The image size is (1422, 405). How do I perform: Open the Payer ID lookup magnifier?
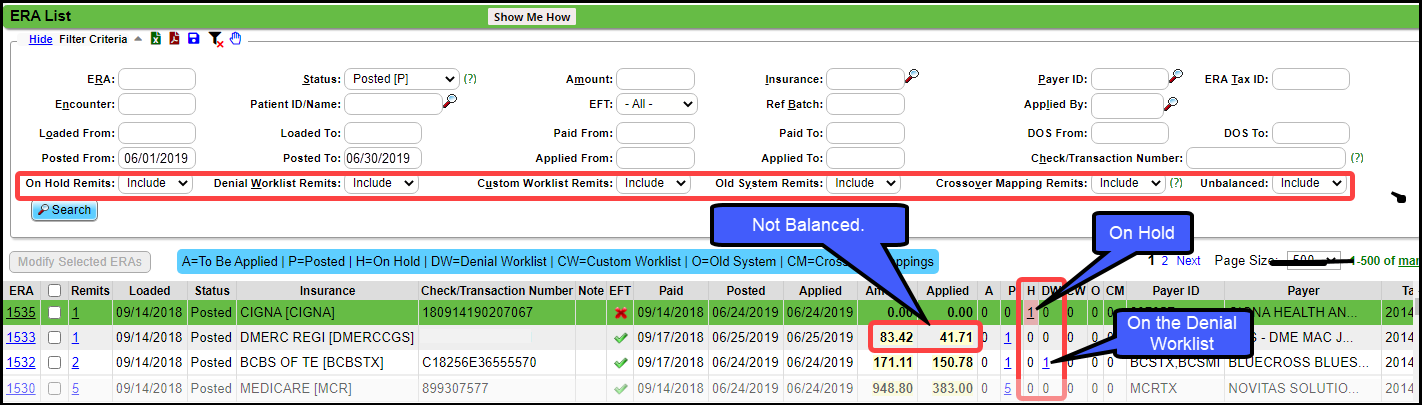click(x=1176, y=76)
